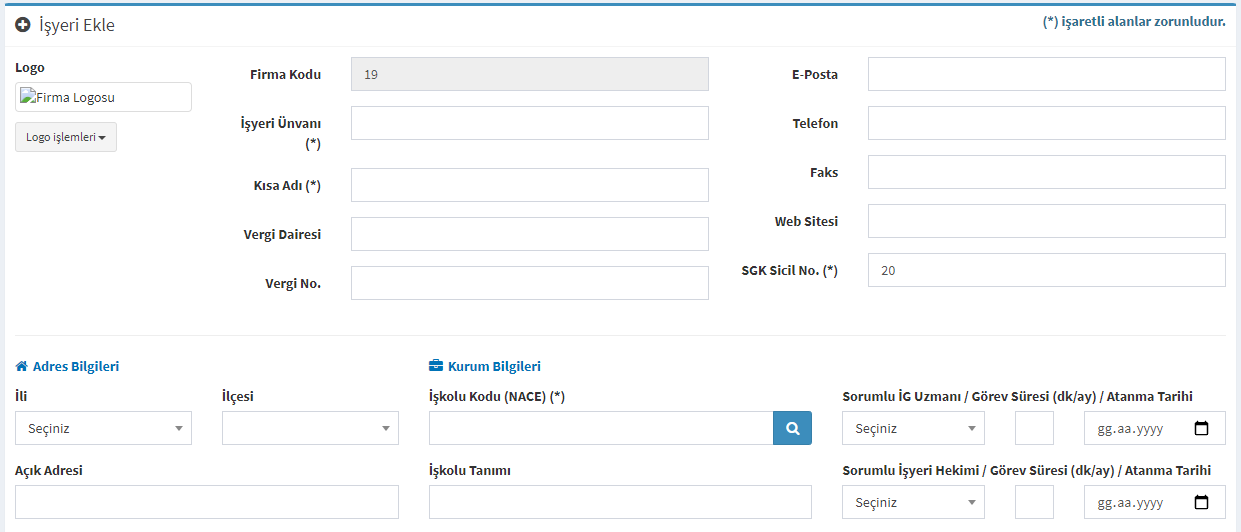Open calendar picker for İG Uzmanı Atanma Tarihi
Viewport: 1241px width, 532px height.
(x=1201, y=428)
